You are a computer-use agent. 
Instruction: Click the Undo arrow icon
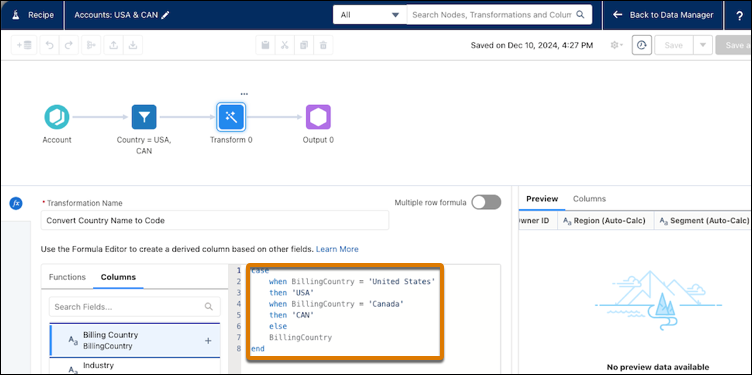pyautogui.click(x=49, y=45)
